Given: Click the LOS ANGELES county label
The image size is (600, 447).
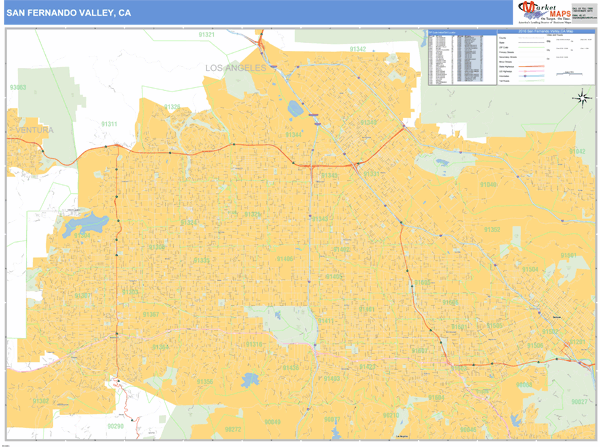Looking at the screenshot, I should click(x=236, y=67).
